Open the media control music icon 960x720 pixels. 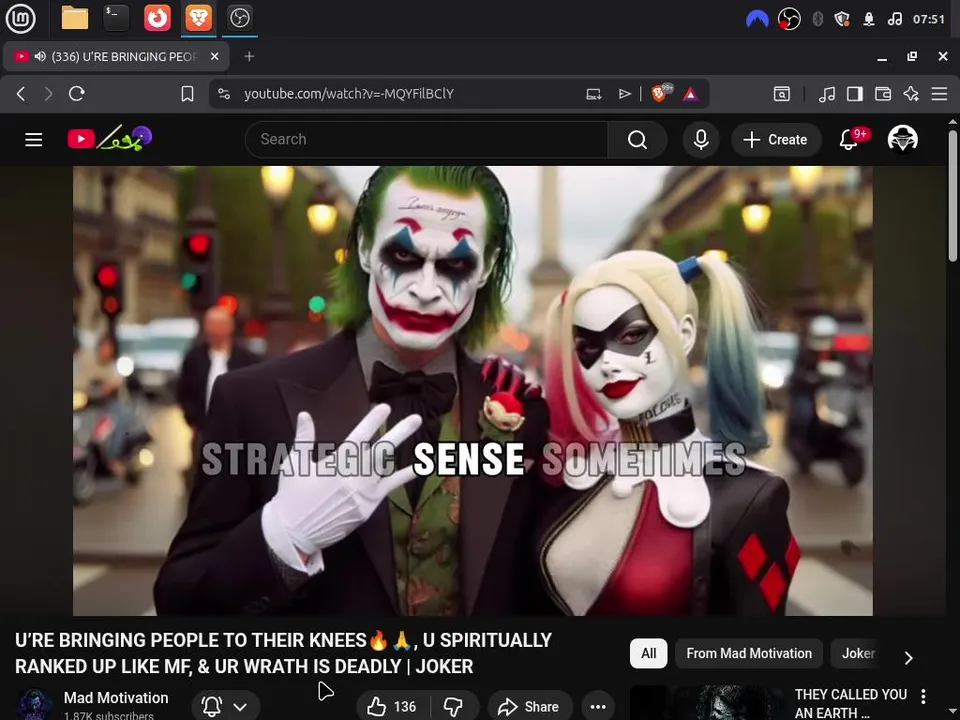827,94
